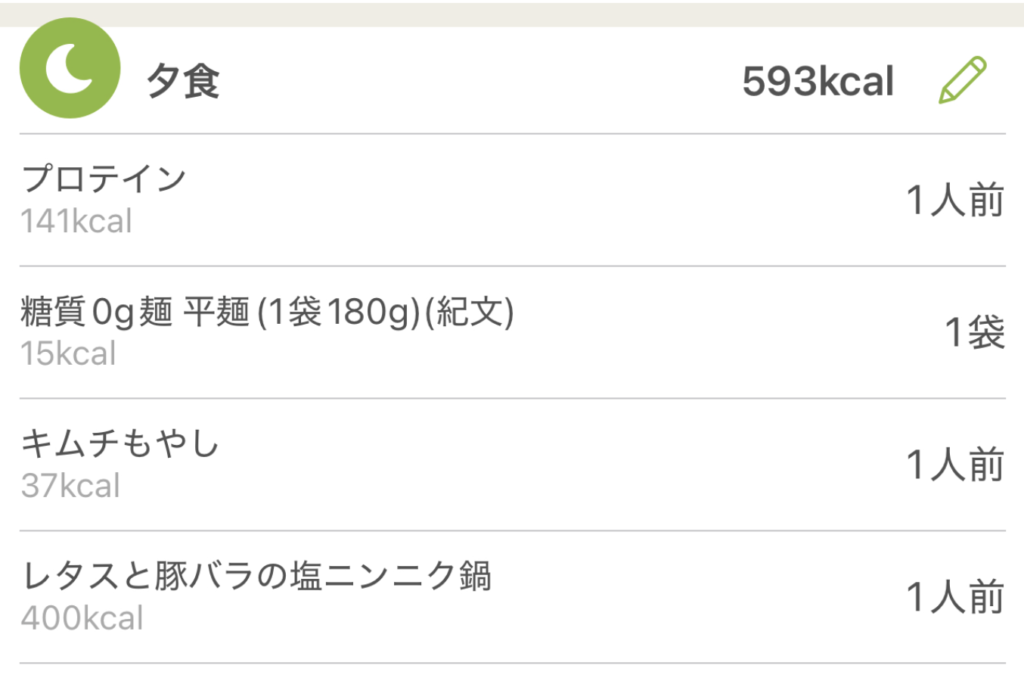
Task: Tap the 37kcal calorie label
Action: click(x=70, y=486)
